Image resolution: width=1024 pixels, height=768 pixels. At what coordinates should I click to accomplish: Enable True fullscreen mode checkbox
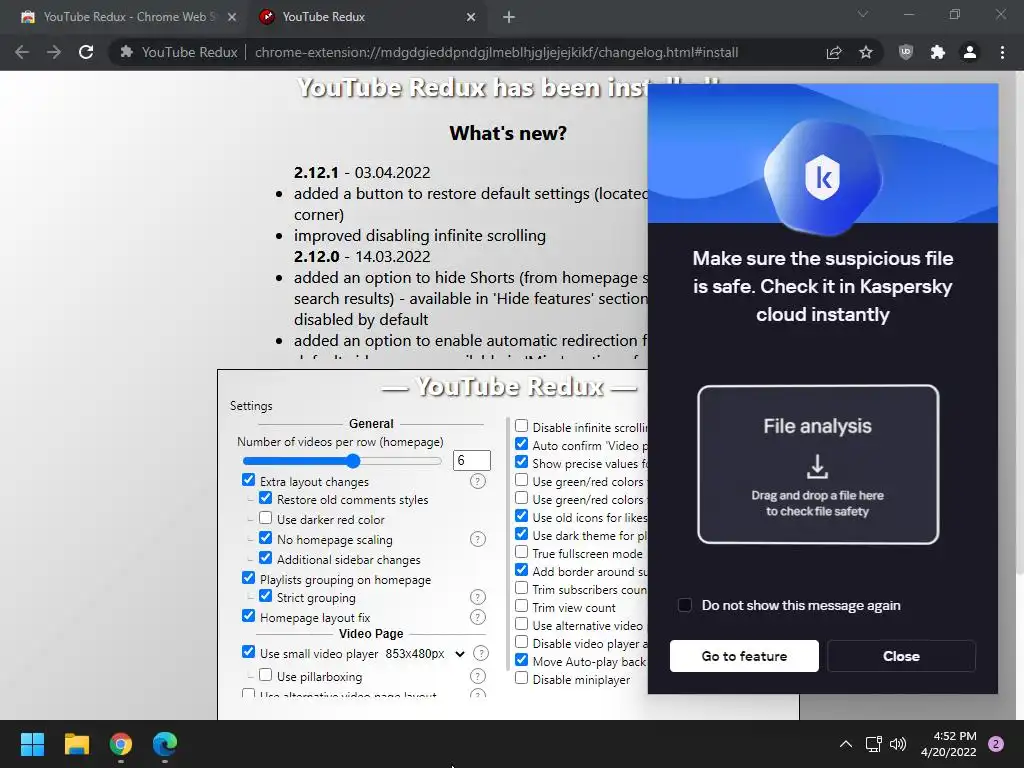tap(521, 552)
